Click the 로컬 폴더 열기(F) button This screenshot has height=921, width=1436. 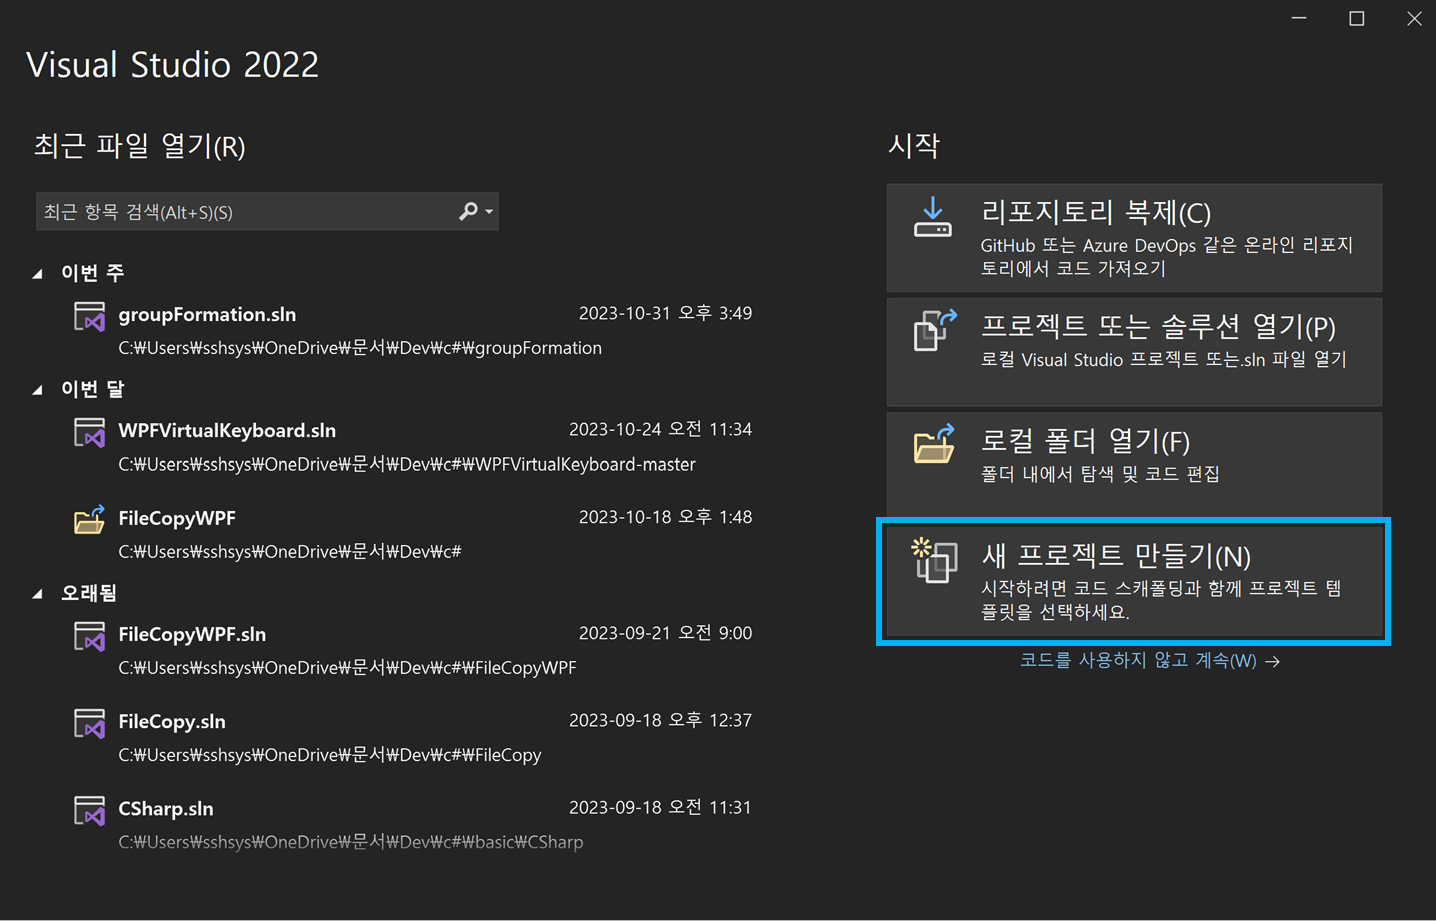pos(1134,466)
